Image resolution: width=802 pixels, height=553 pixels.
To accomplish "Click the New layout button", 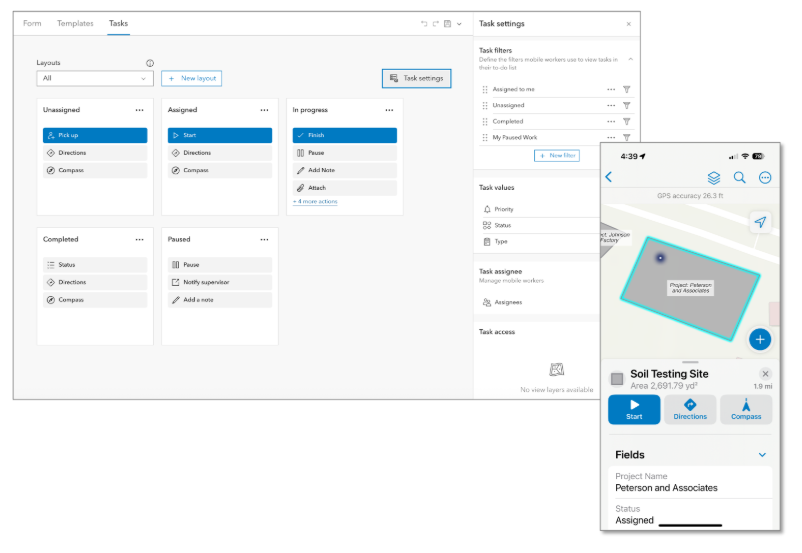I will tap(191, 78).
